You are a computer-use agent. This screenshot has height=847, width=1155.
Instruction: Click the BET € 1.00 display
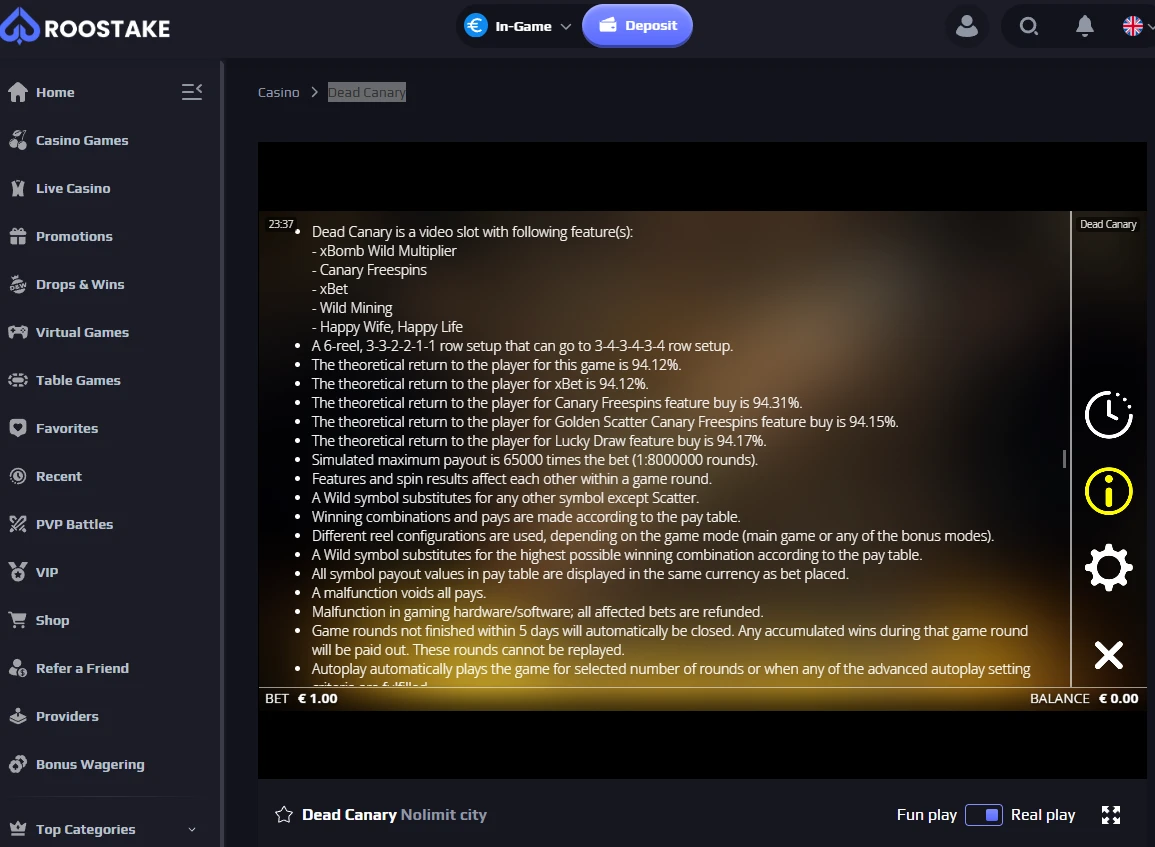[x=301, y=698]
